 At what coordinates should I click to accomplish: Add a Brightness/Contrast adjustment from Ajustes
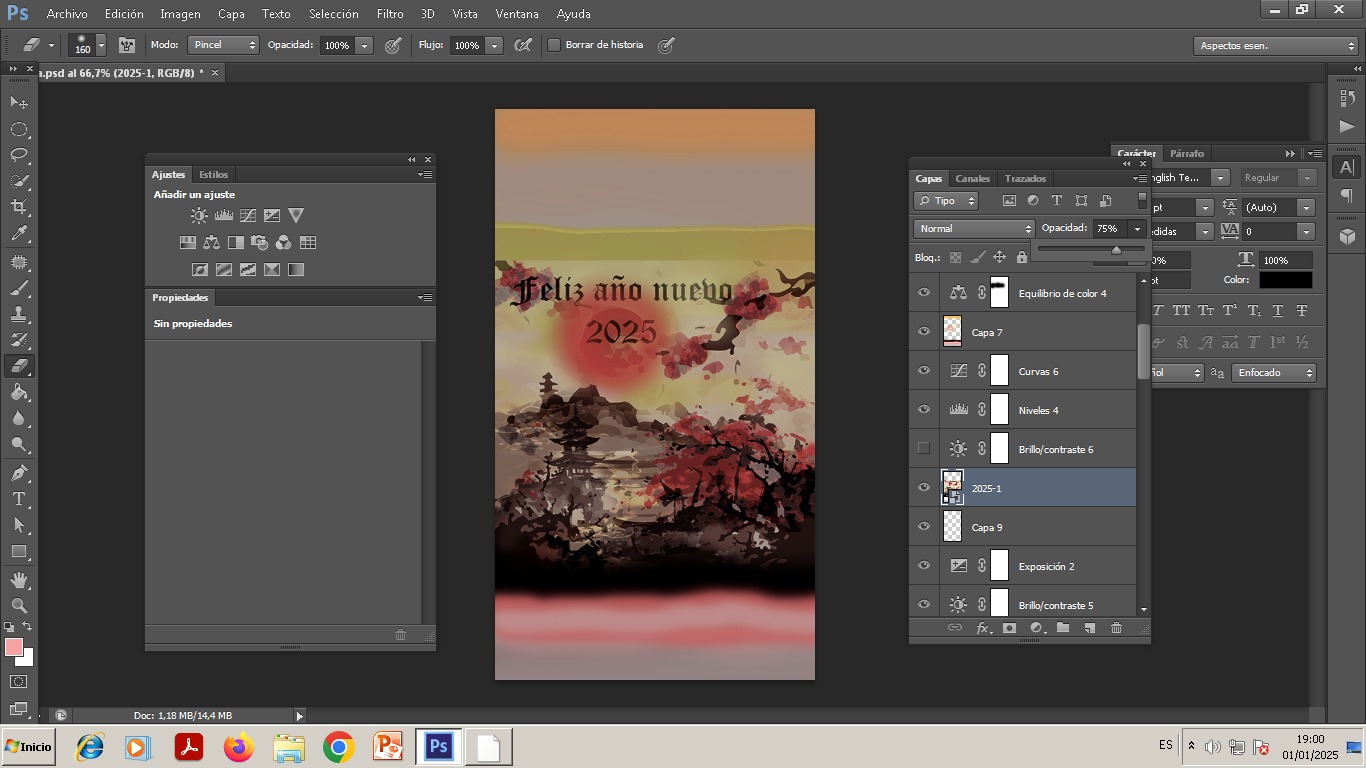tap(199, 215)
